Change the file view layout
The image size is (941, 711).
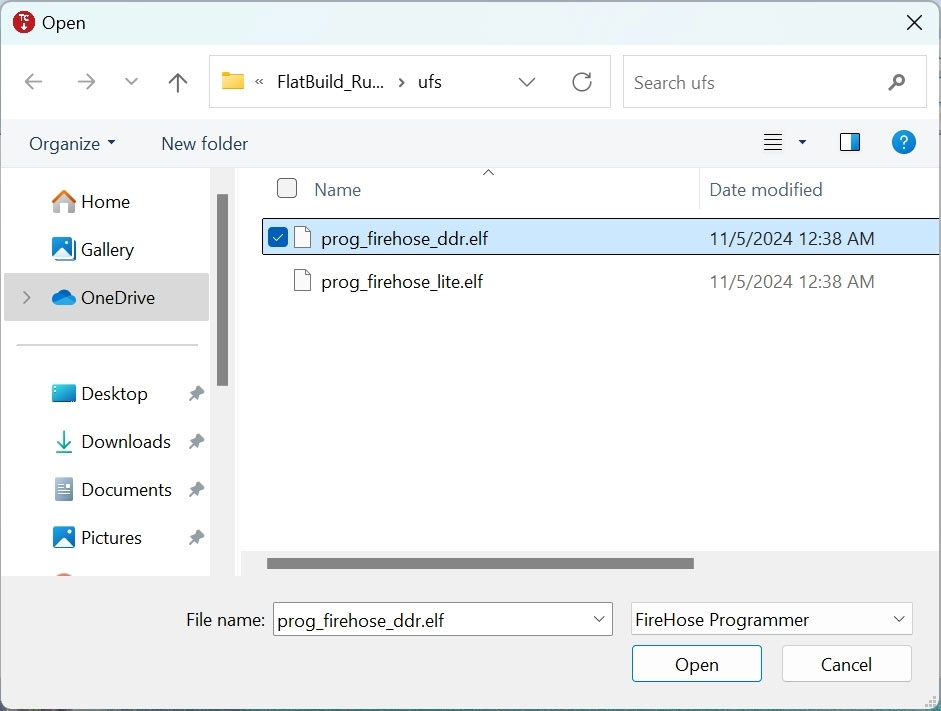[772, 142]
